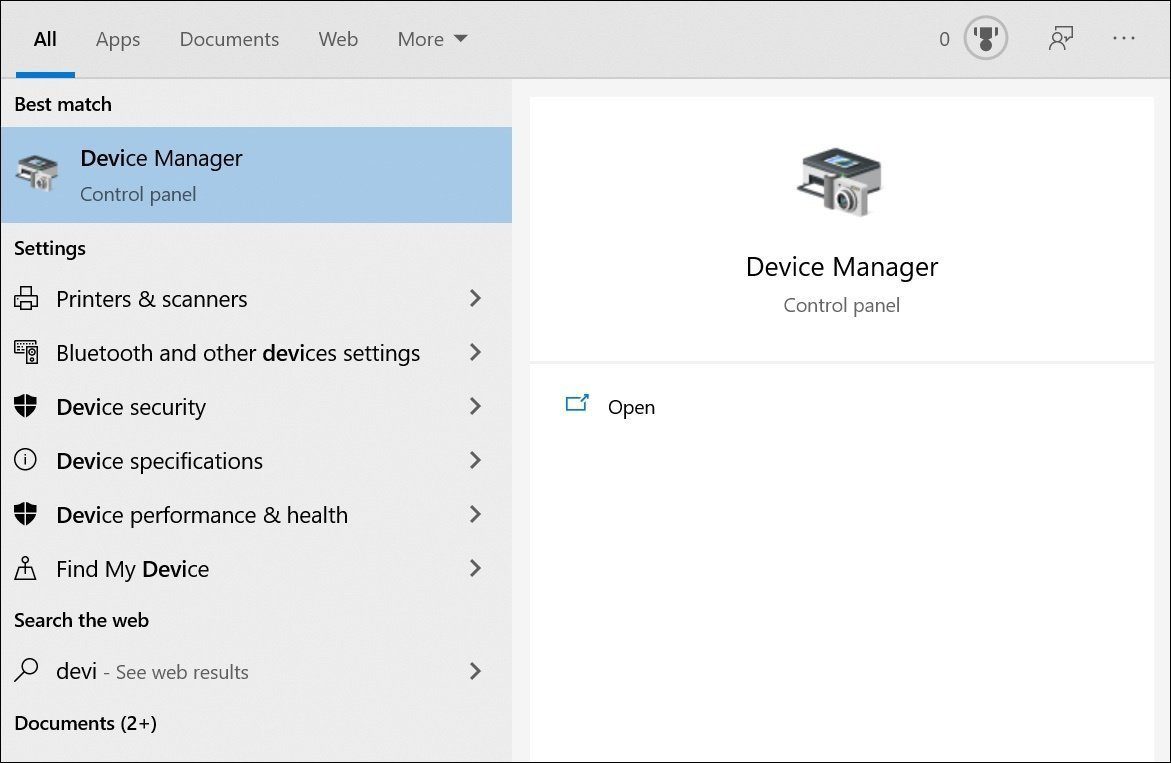Click the Open action icon

[x=577, y=404]
